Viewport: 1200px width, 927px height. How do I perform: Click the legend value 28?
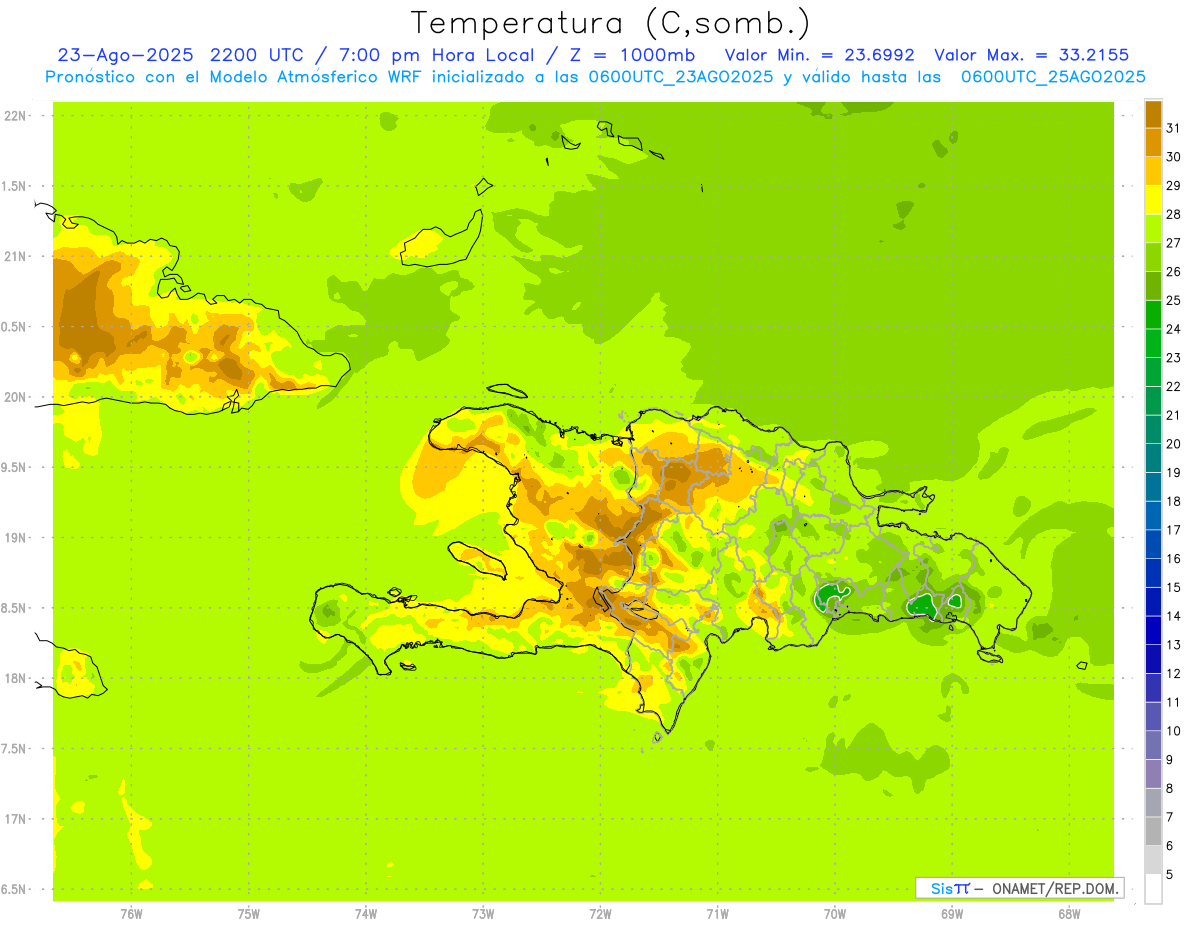coord(1173,214)
